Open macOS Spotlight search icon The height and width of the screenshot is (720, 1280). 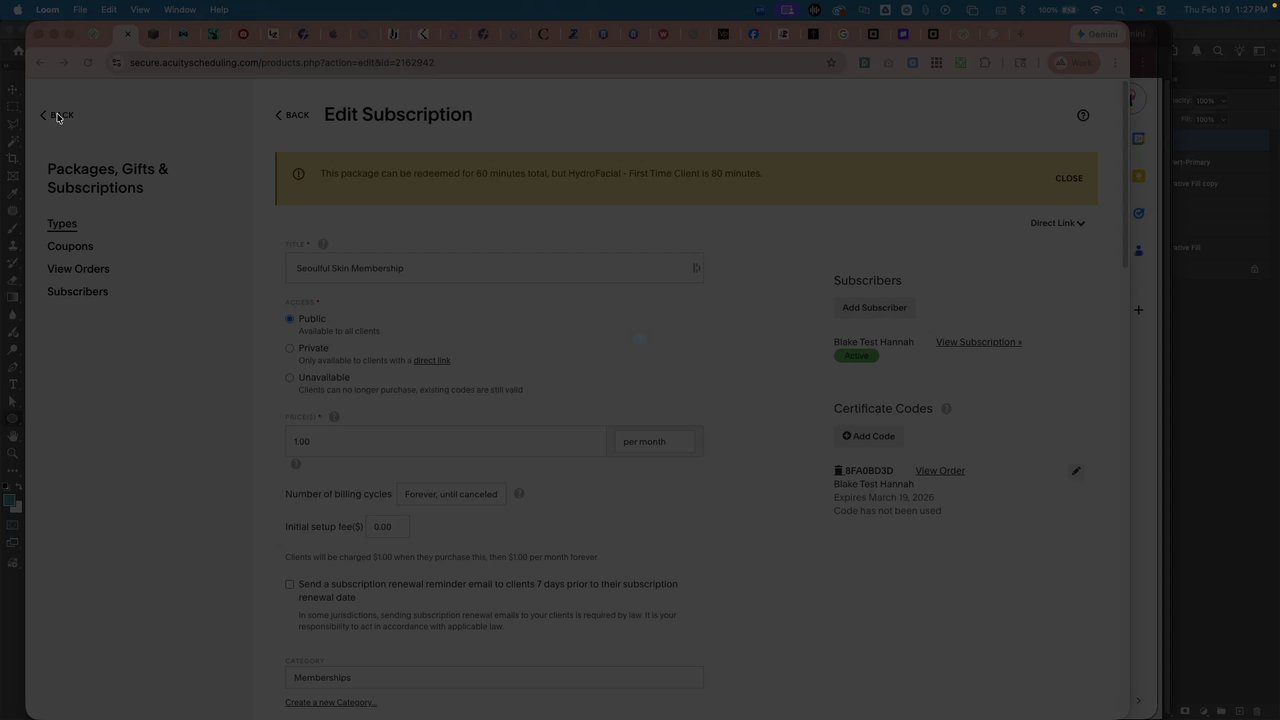(1118, 10)
